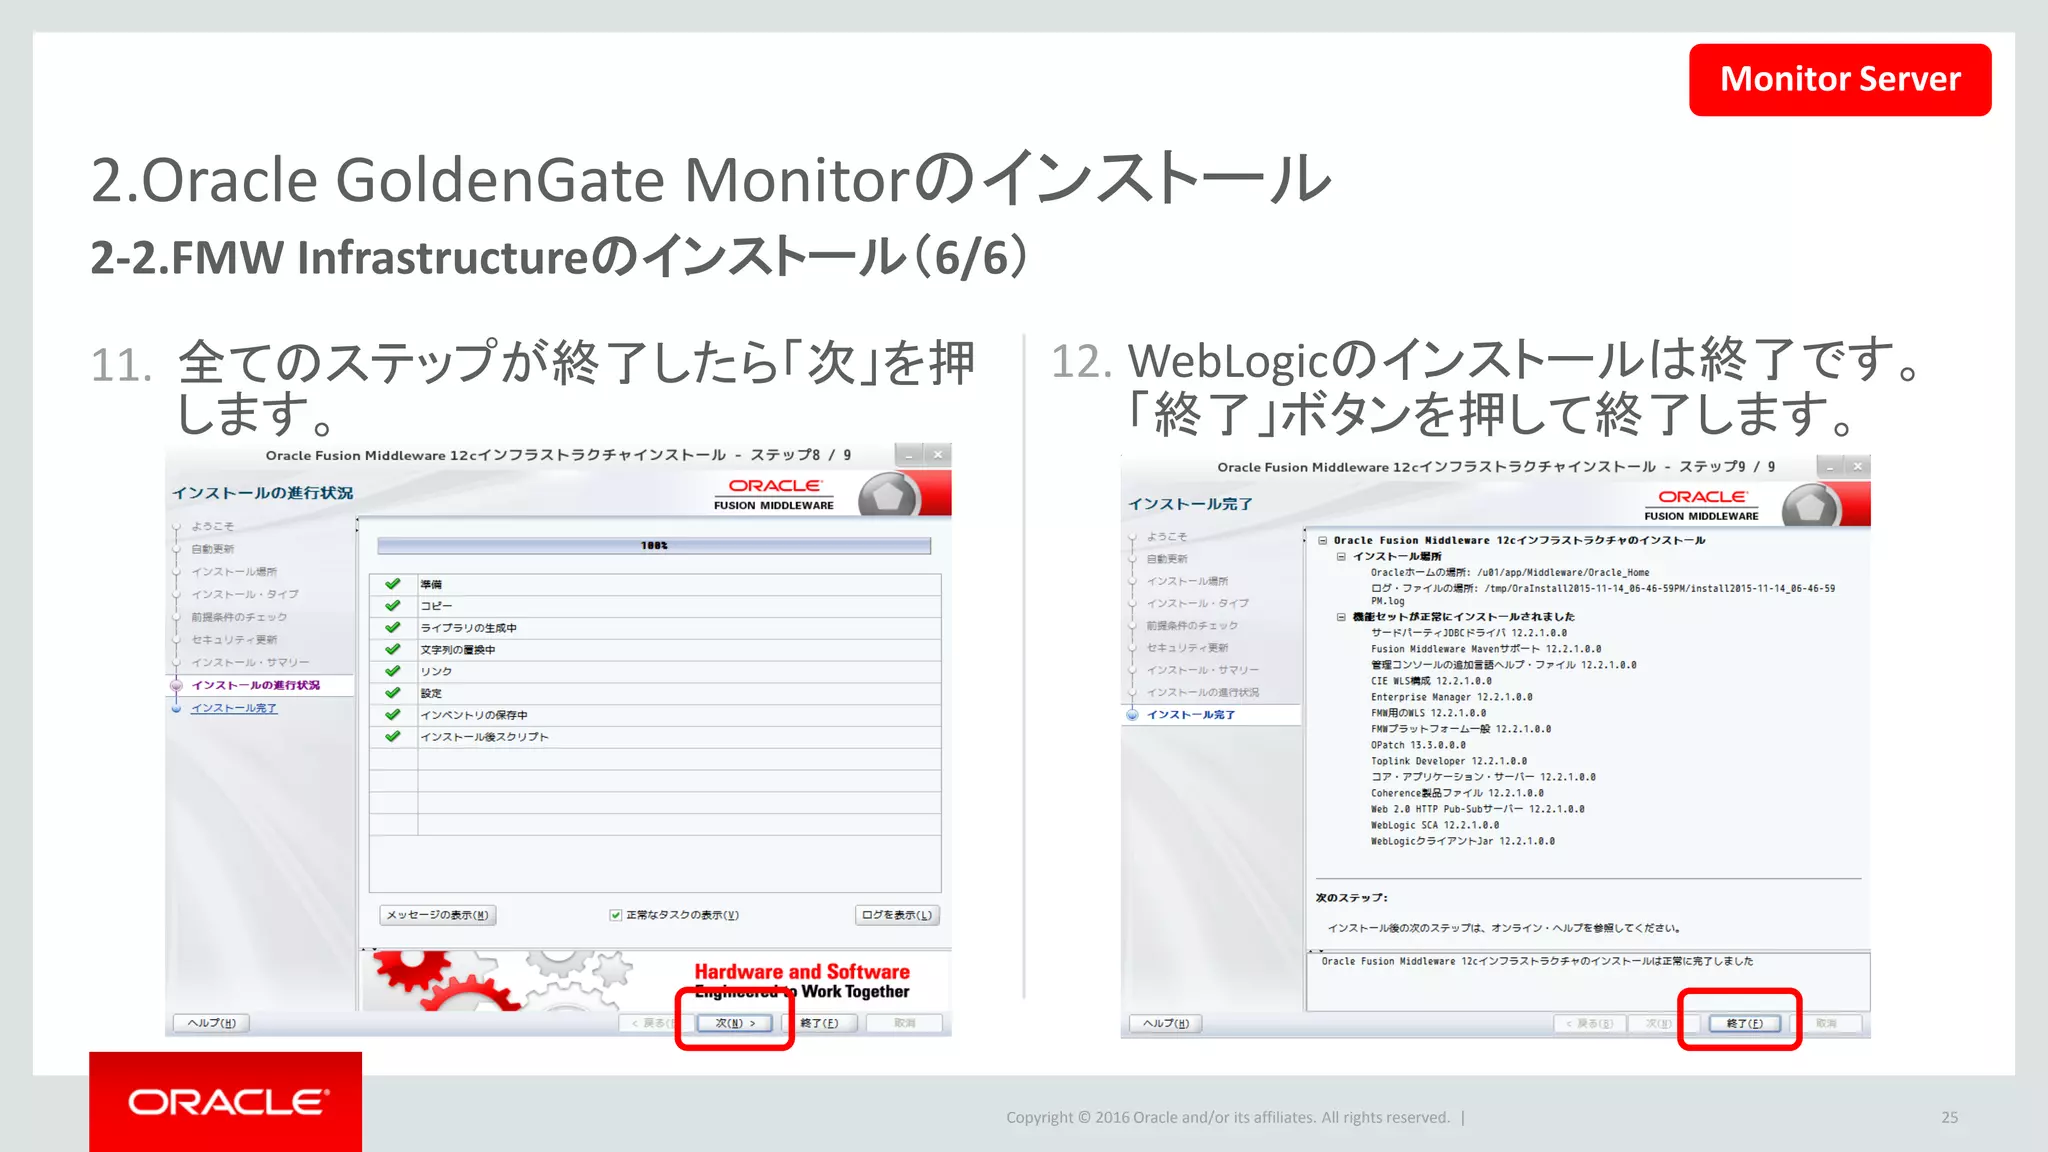Click the Oracle Fusion Middleware logo, Step 9 window

pyautogui.click(x=1702, y=505)
